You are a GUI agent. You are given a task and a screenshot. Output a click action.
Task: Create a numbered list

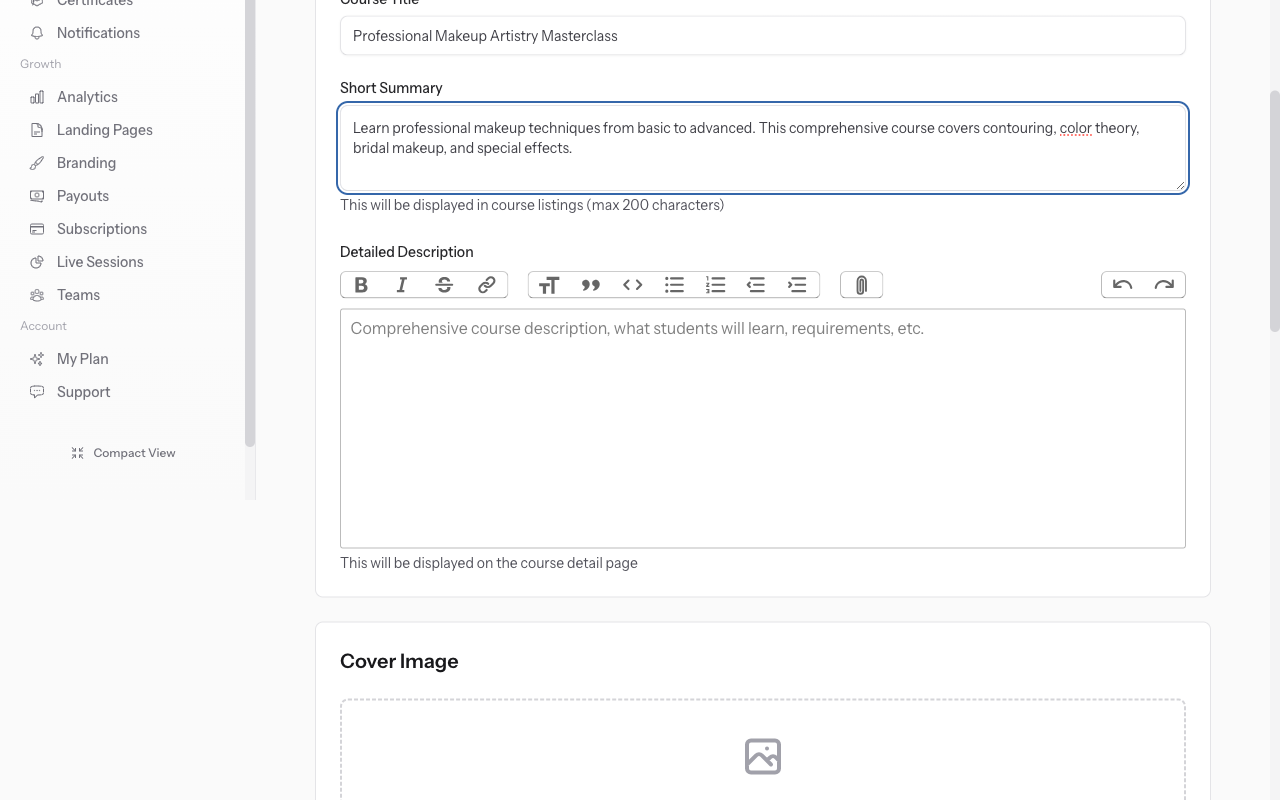tap(715, 285)
